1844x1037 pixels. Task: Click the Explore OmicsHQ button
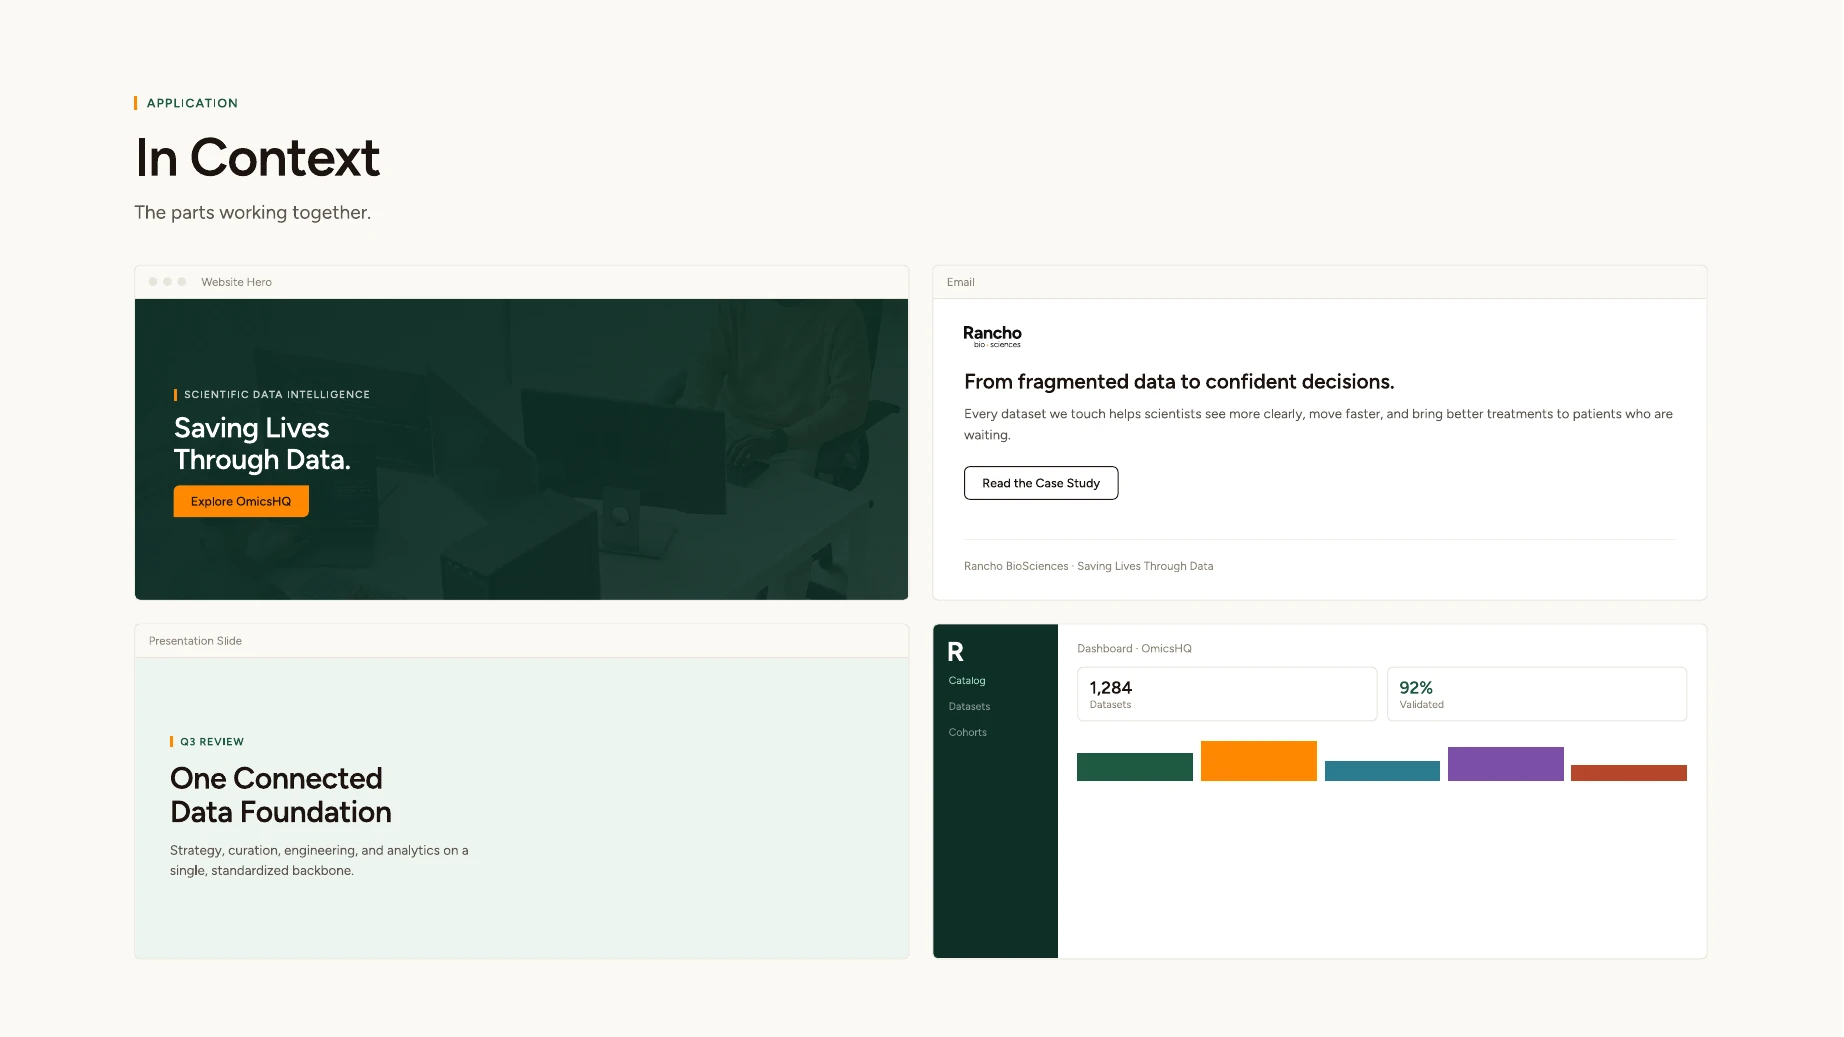click(x=241, y=501)
